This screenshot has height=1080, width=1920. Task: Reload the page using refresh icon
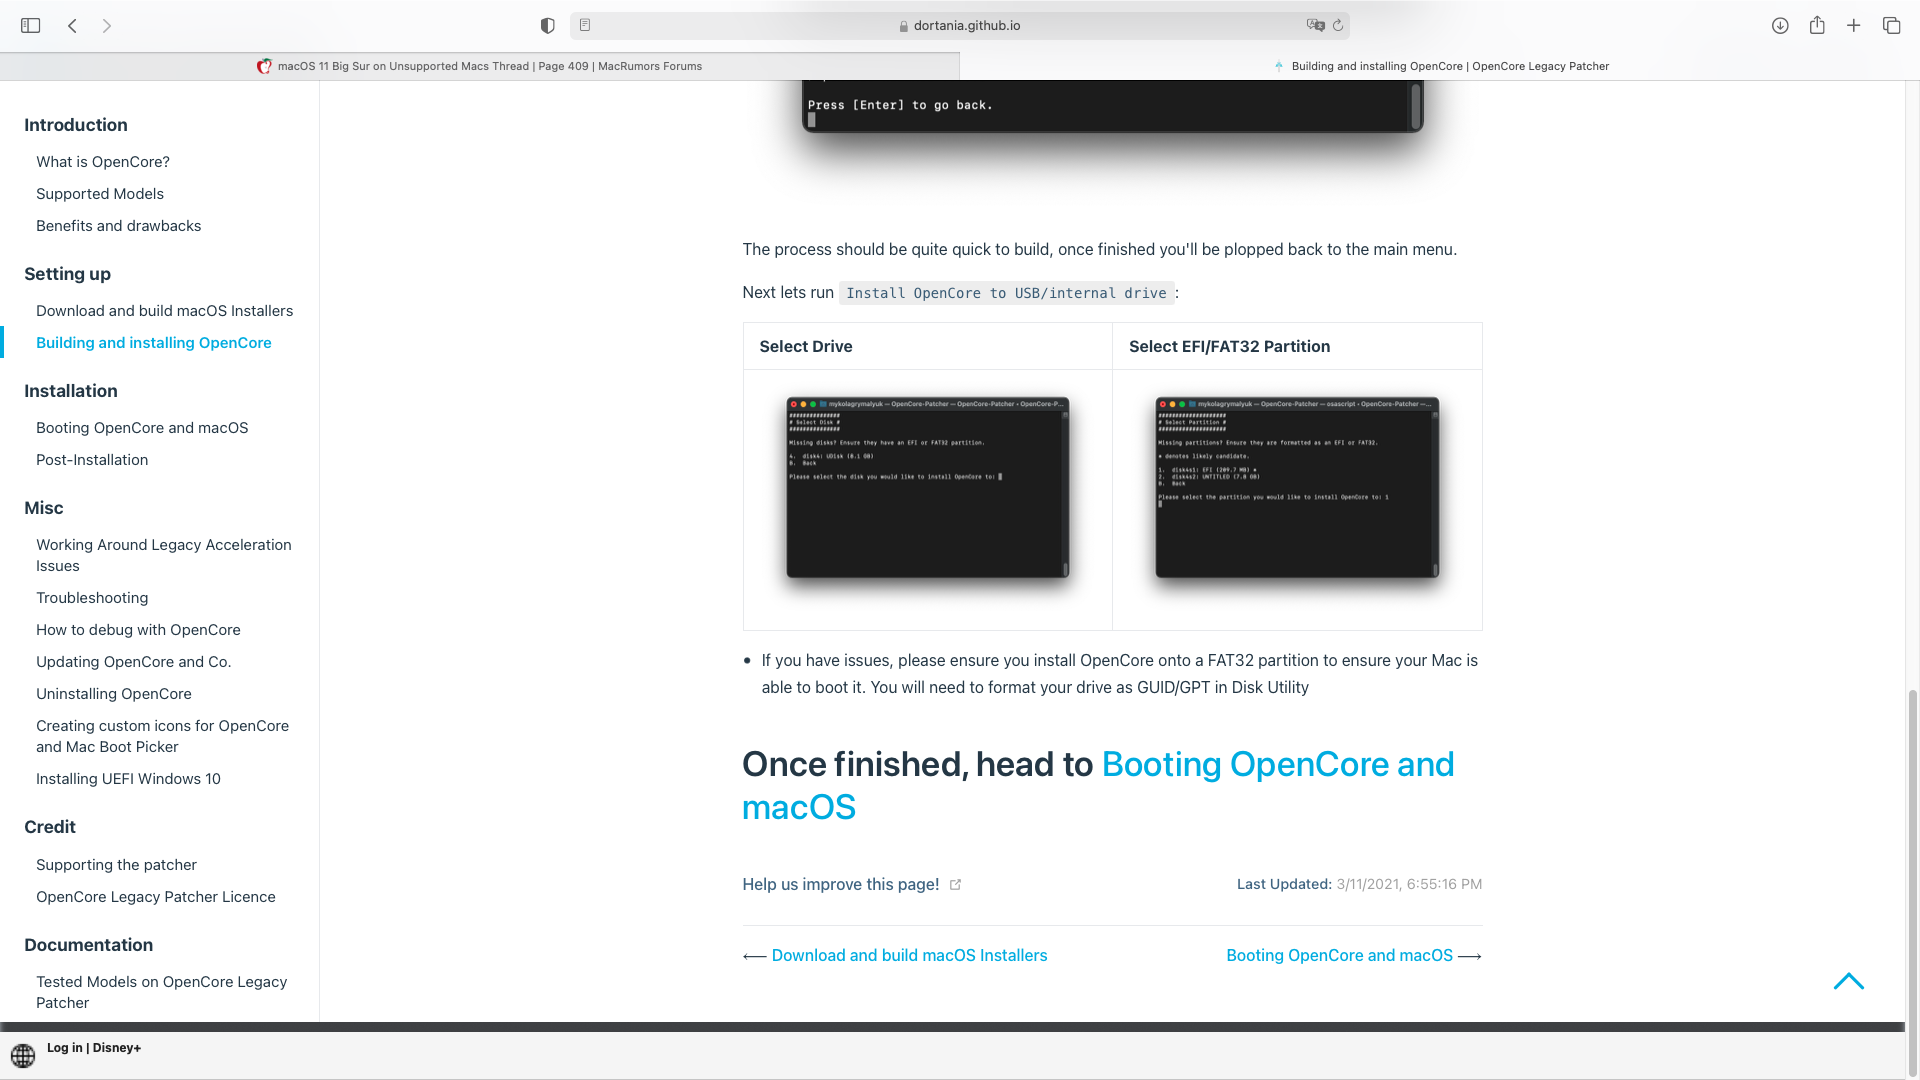(1338, 26)
